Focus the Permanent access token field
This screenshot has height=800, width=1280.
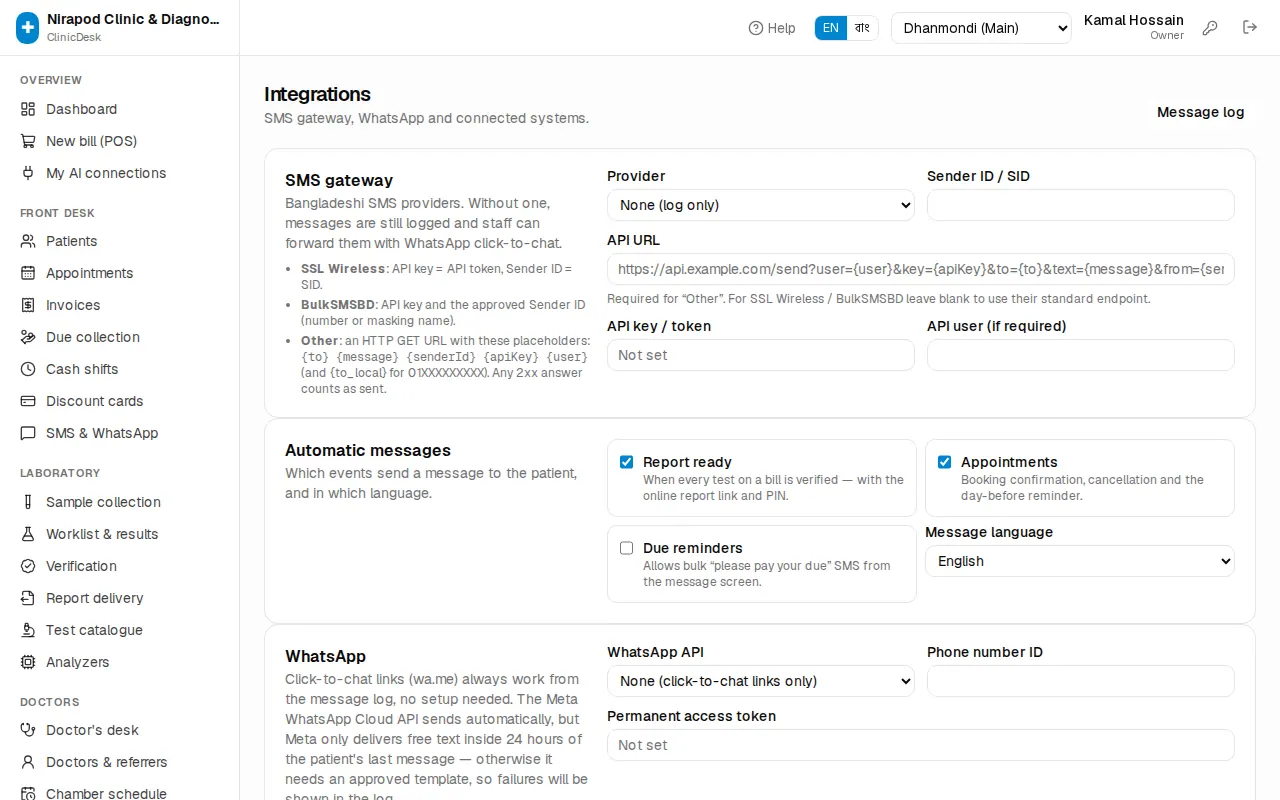921,745
